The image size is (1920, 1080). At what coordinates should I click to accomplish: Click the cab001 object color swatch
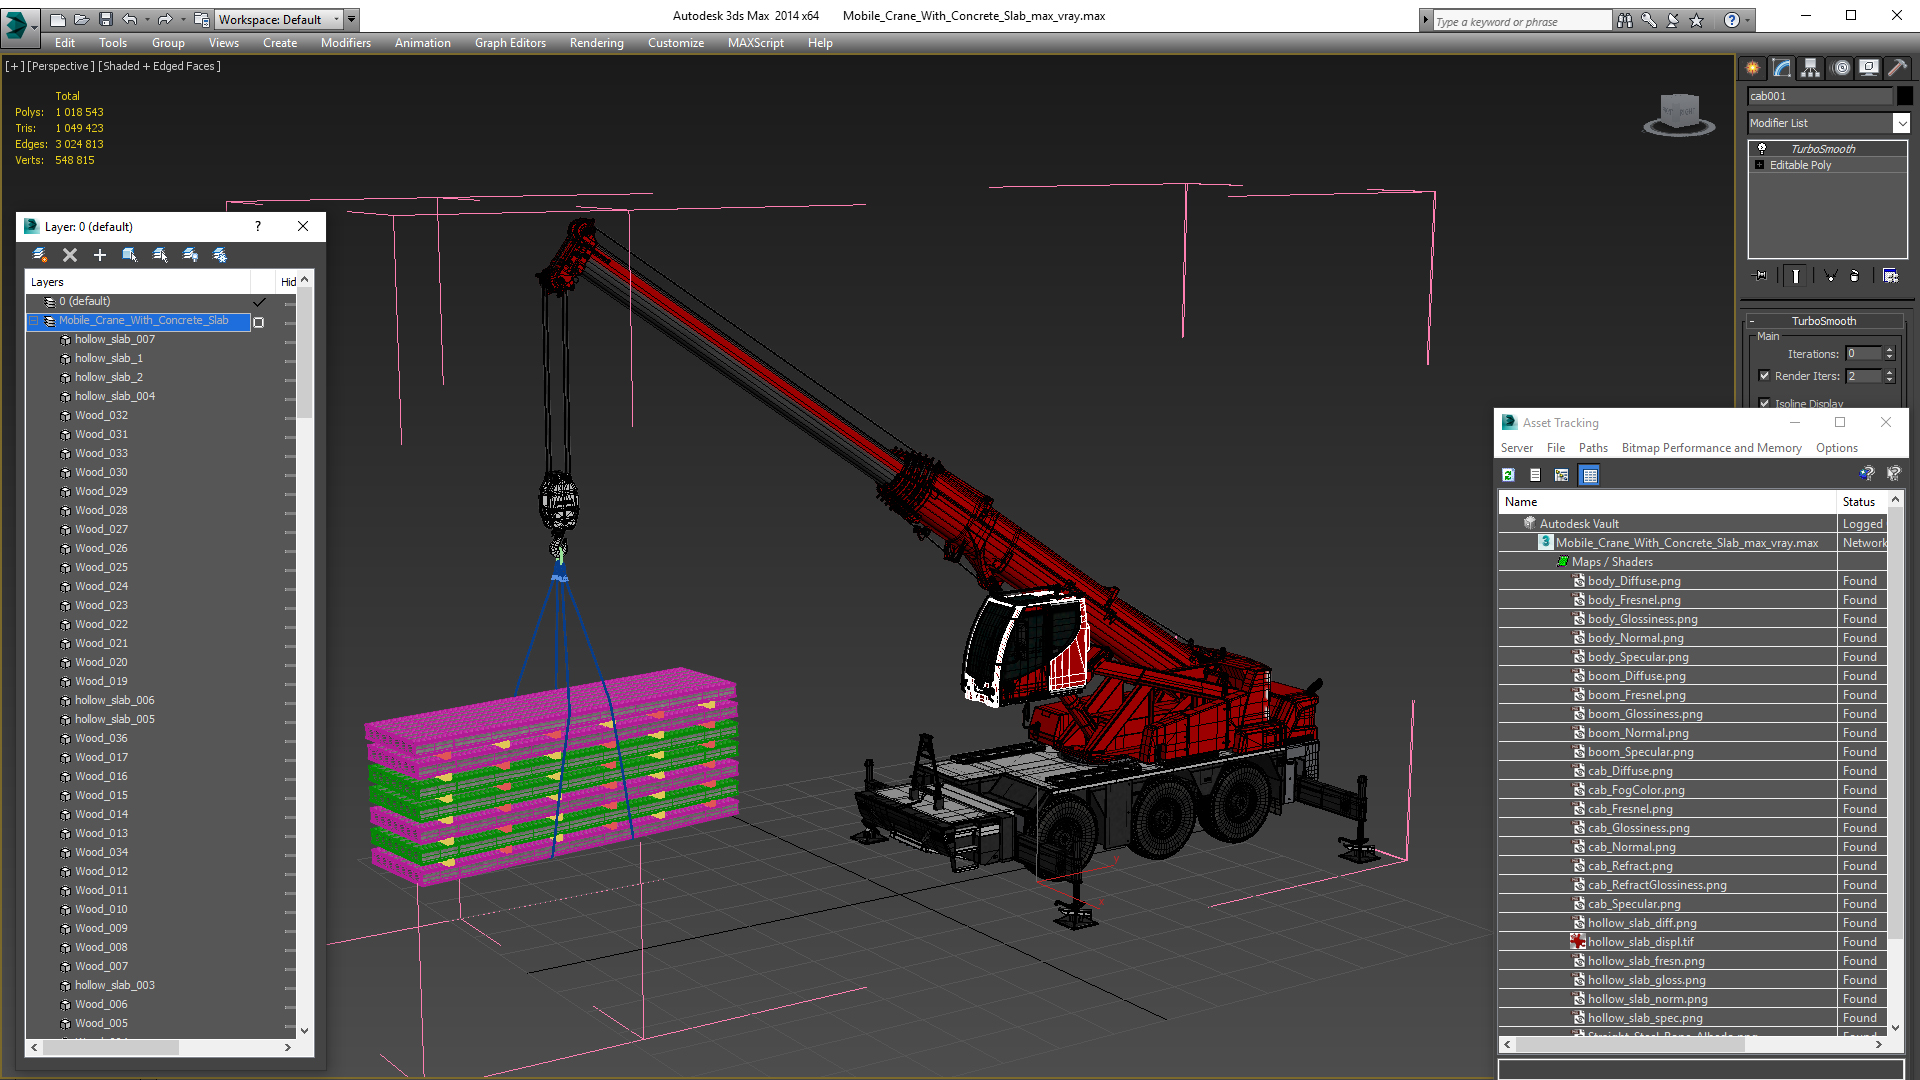[1904, 96]
